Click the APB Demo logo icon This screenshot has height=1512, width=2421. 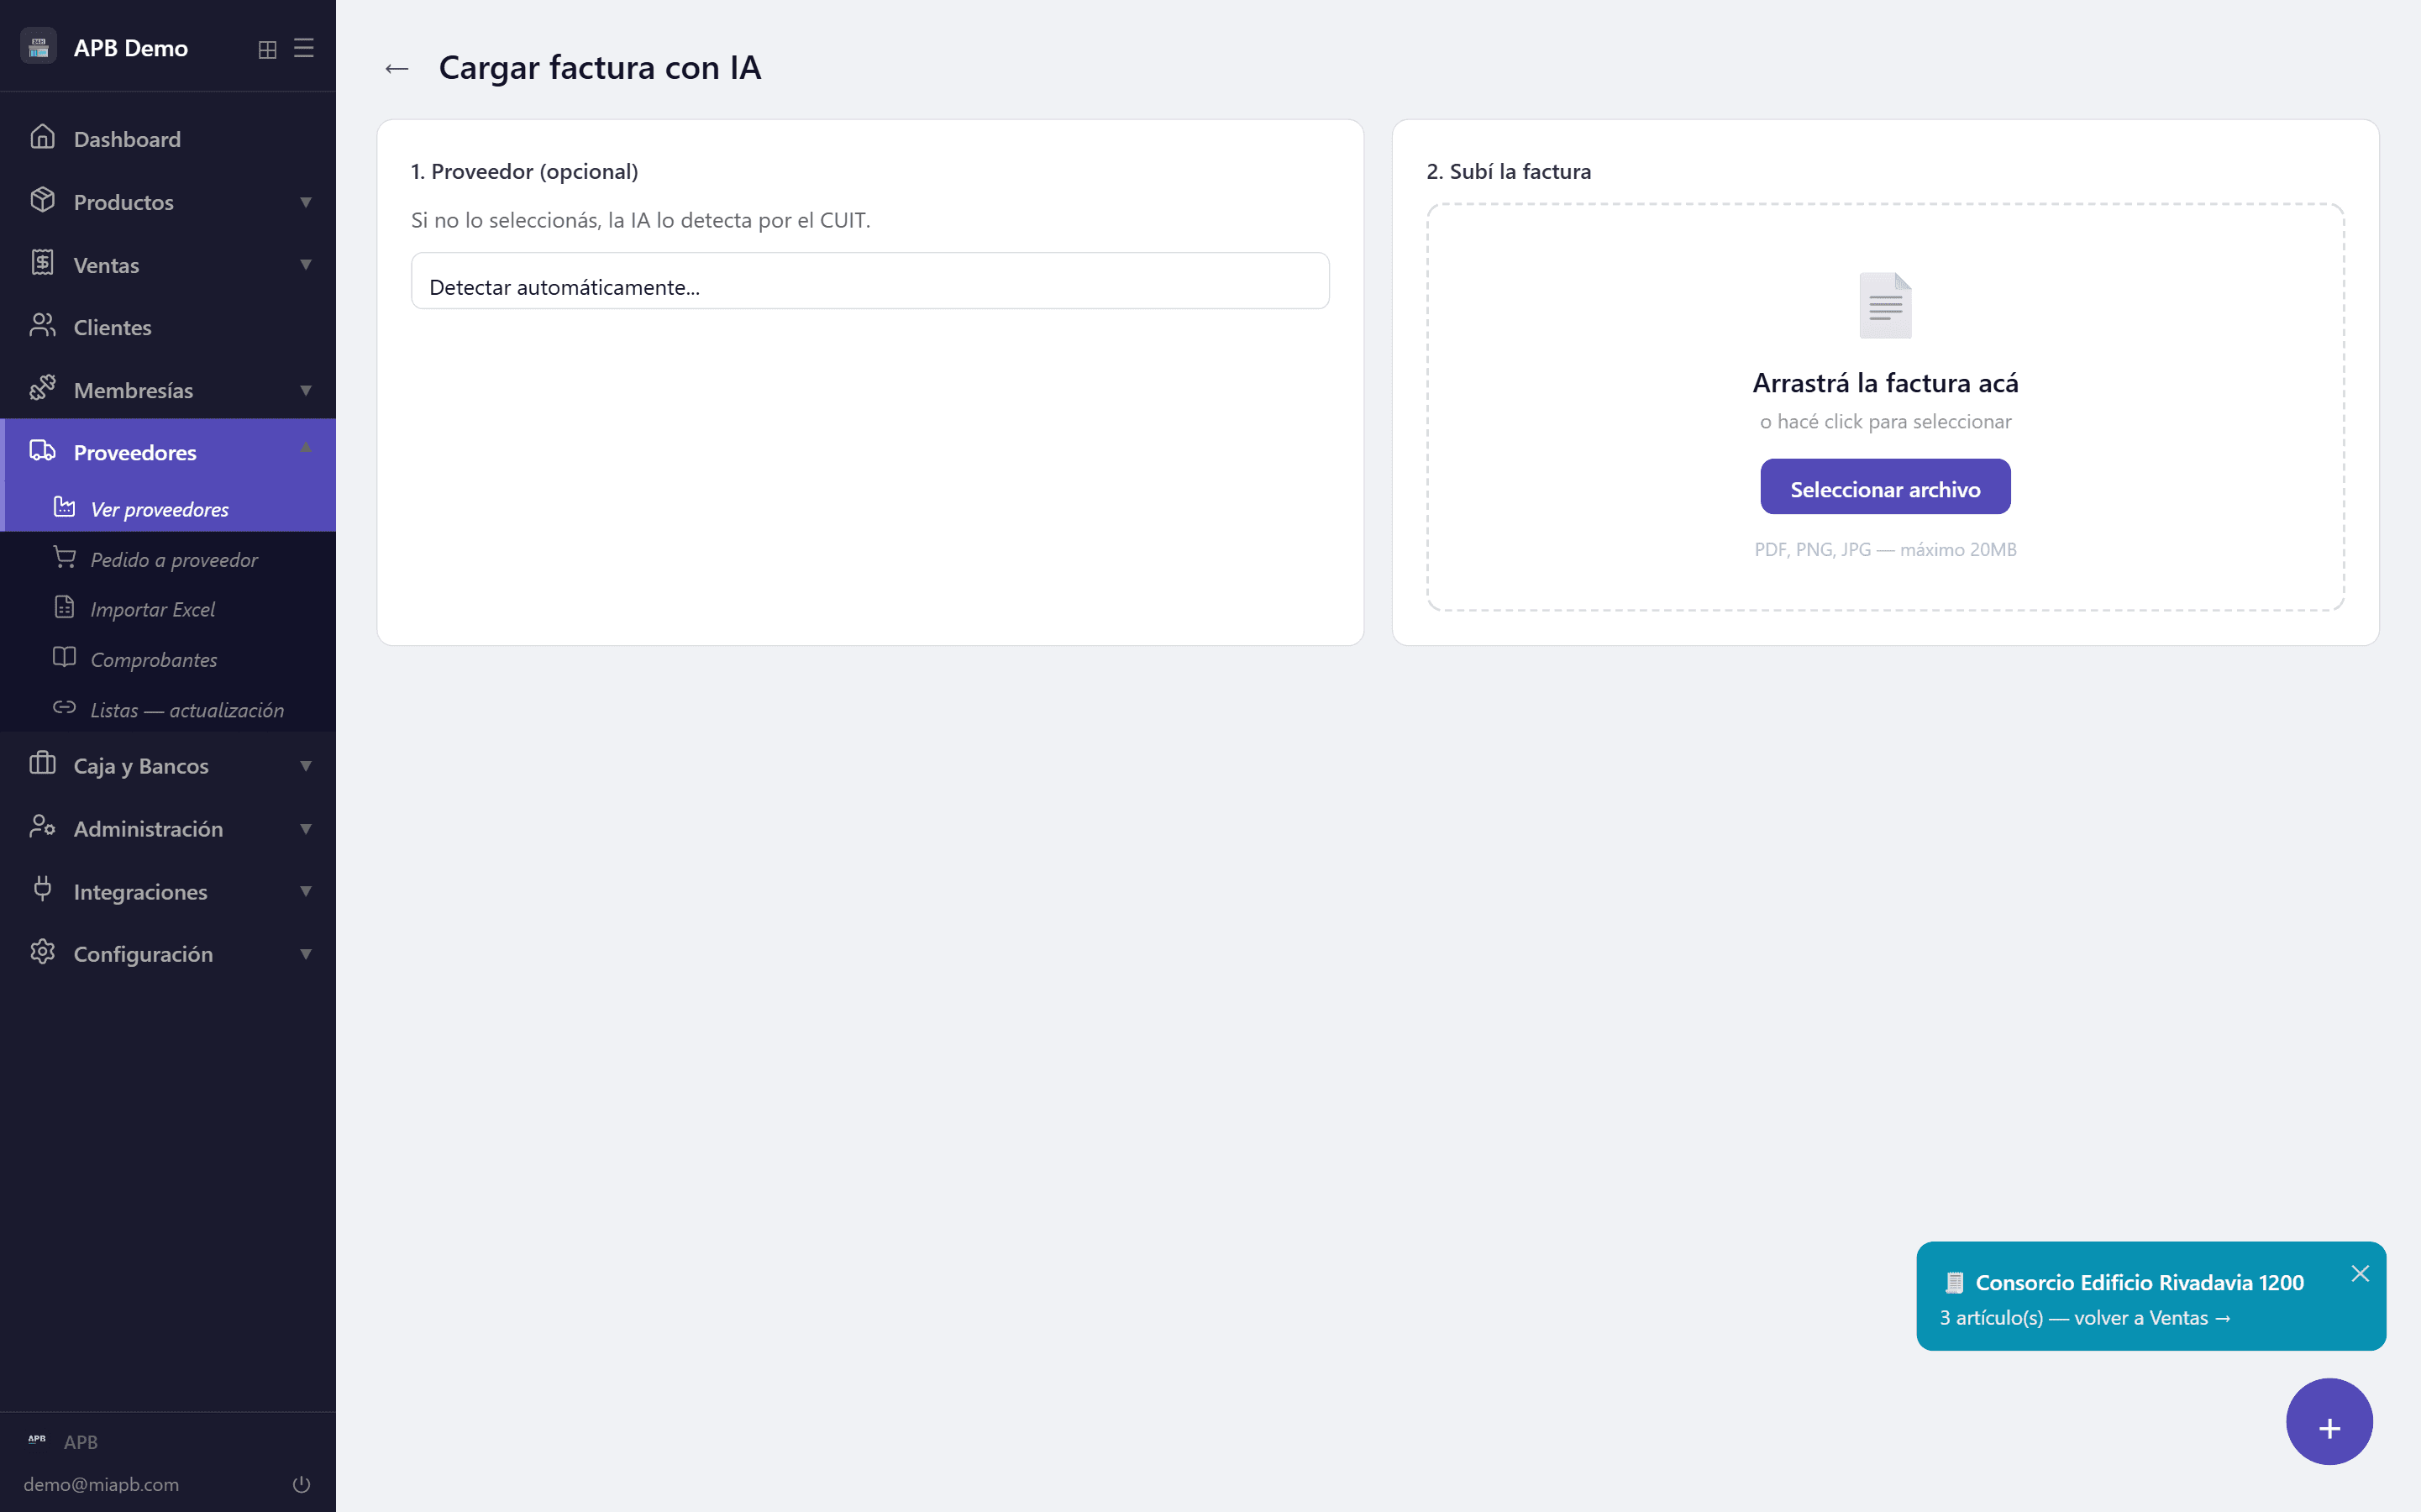39,47
